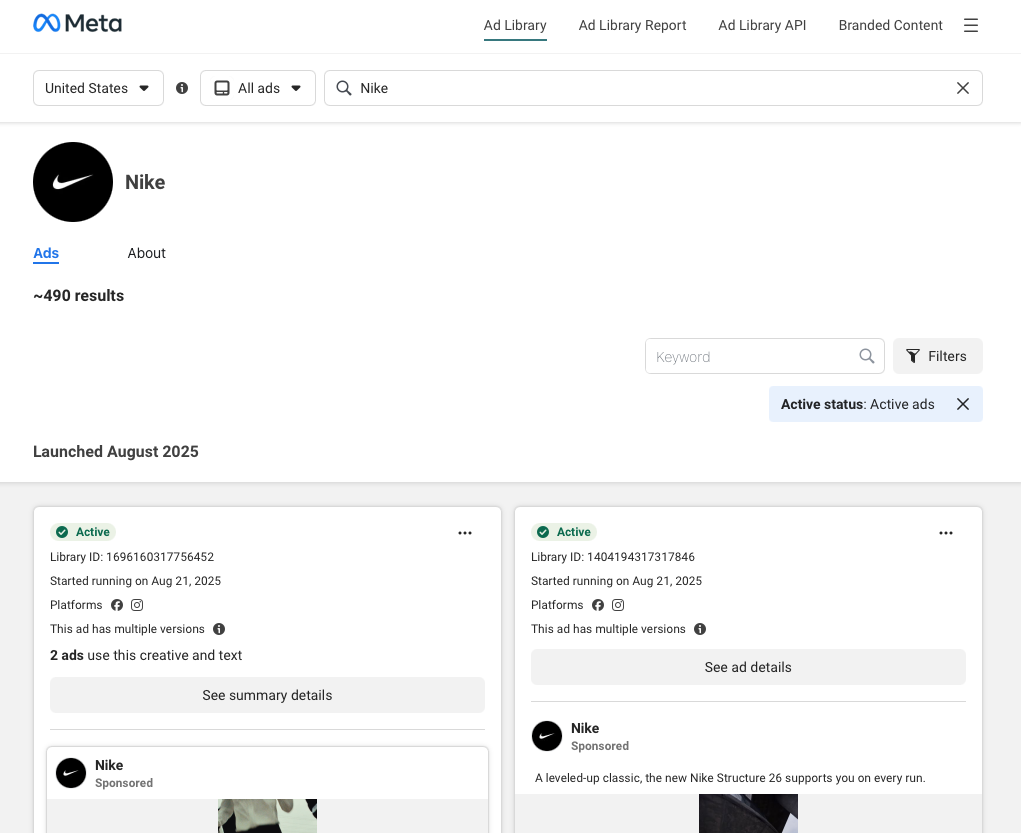Screen dimensions: 1021x833
Task: Click Active checkmark badge on second ad
Action: 564,532
